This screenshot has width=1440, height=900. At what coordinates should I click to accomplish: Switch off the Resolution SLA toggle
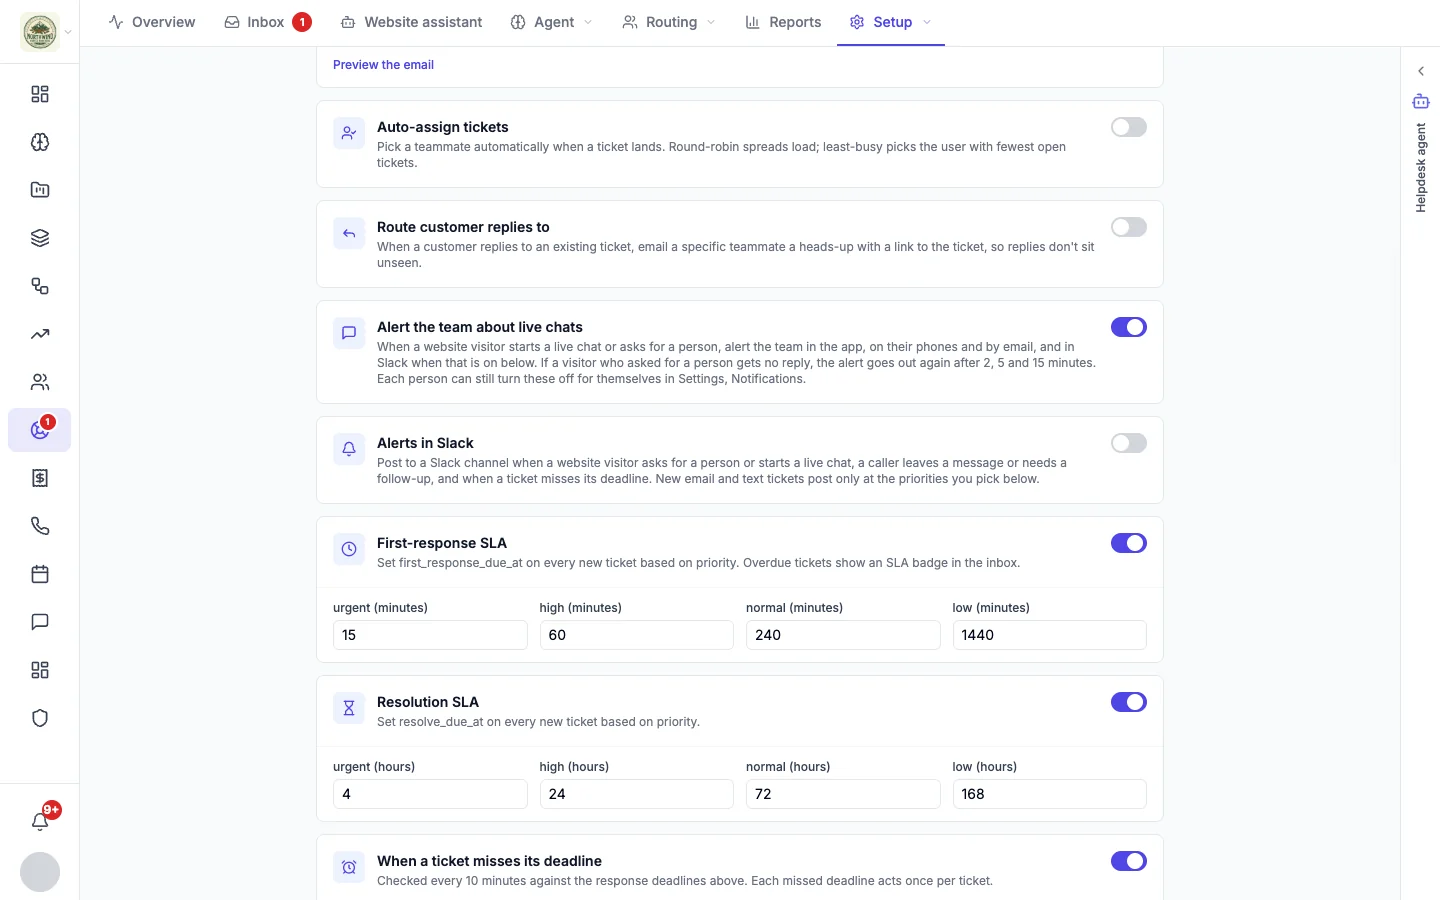[1129, 702]
